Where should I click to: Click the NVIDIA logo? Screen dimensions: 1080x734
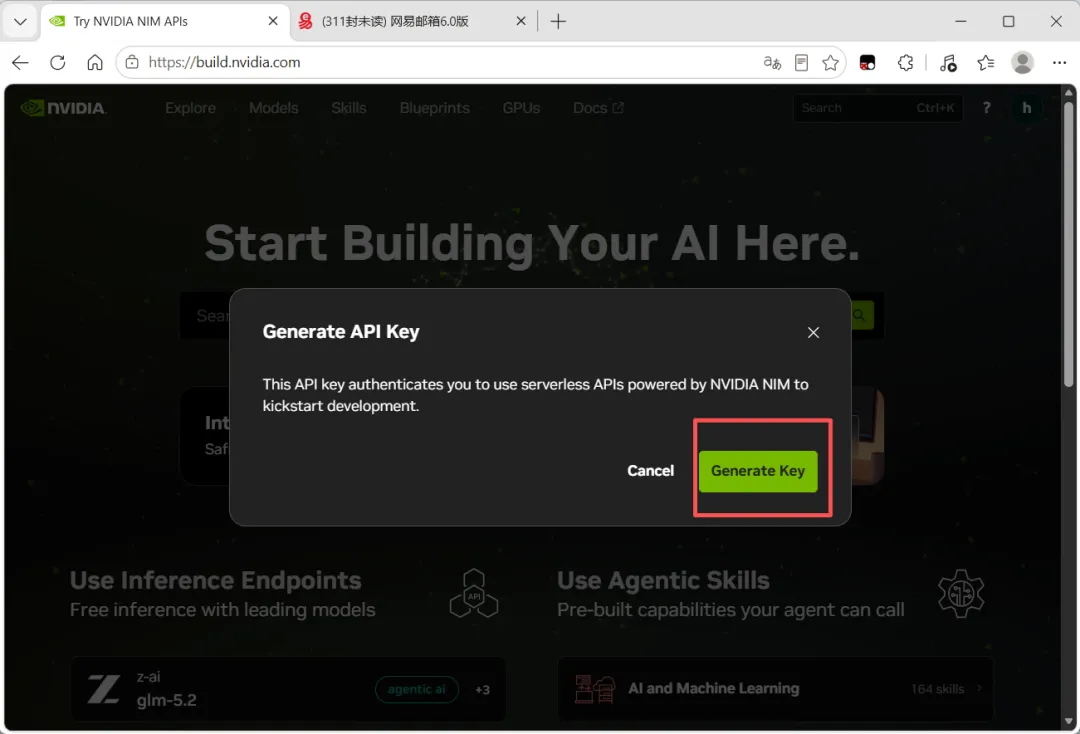coord(63,108)
